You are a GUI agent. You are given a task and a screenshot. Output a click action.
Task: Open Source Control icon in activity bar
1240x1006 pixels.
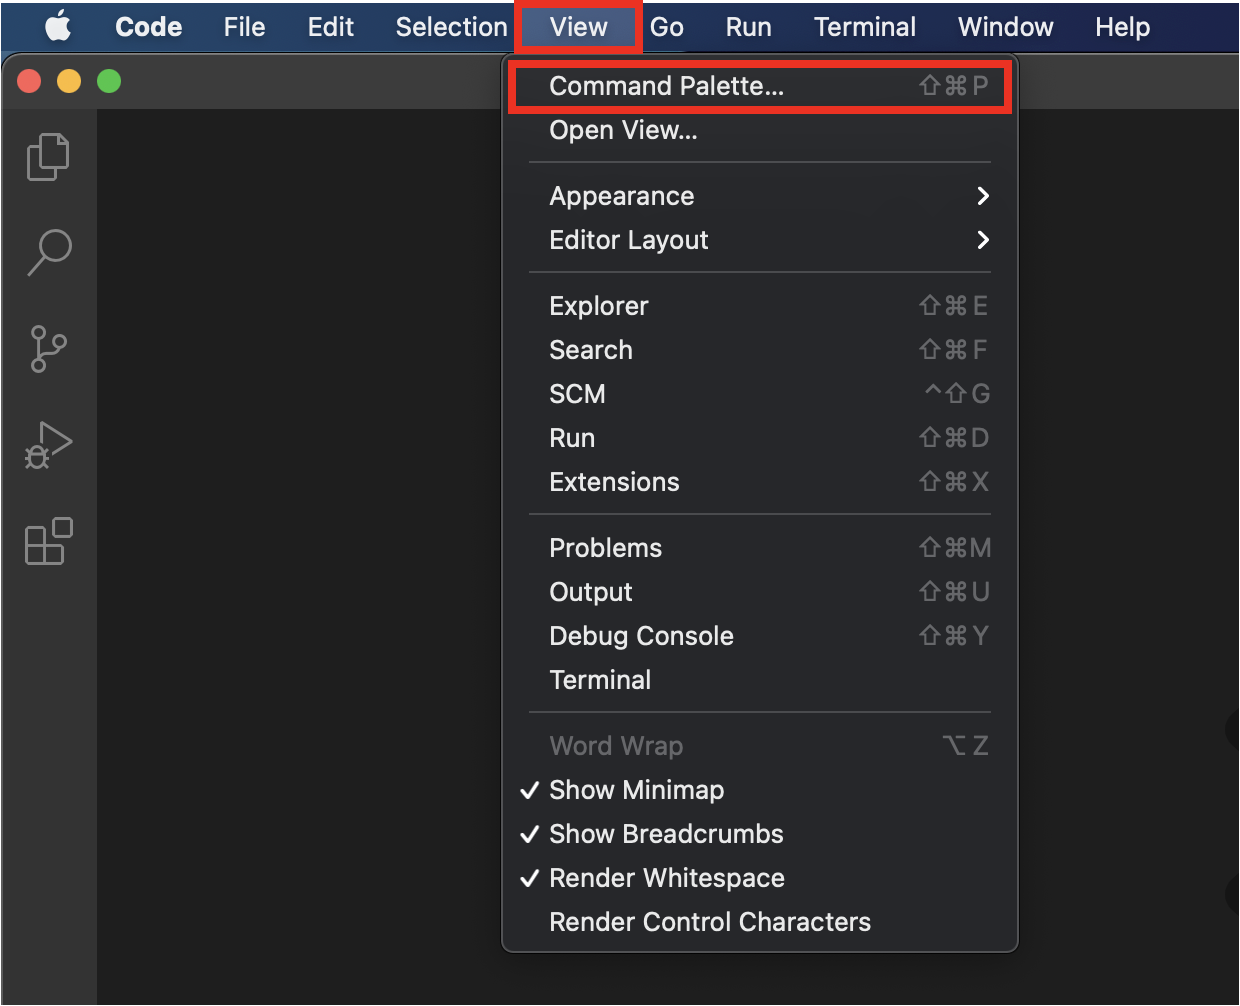click(x=48, y=349)
